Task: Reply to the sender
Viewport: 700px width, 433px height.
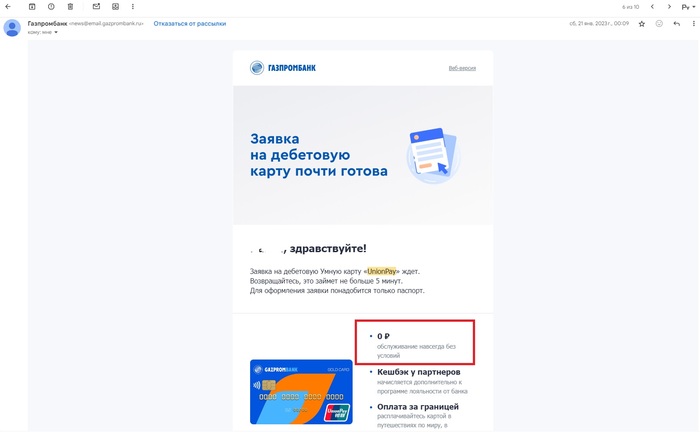Action: [x=677, y=24]
